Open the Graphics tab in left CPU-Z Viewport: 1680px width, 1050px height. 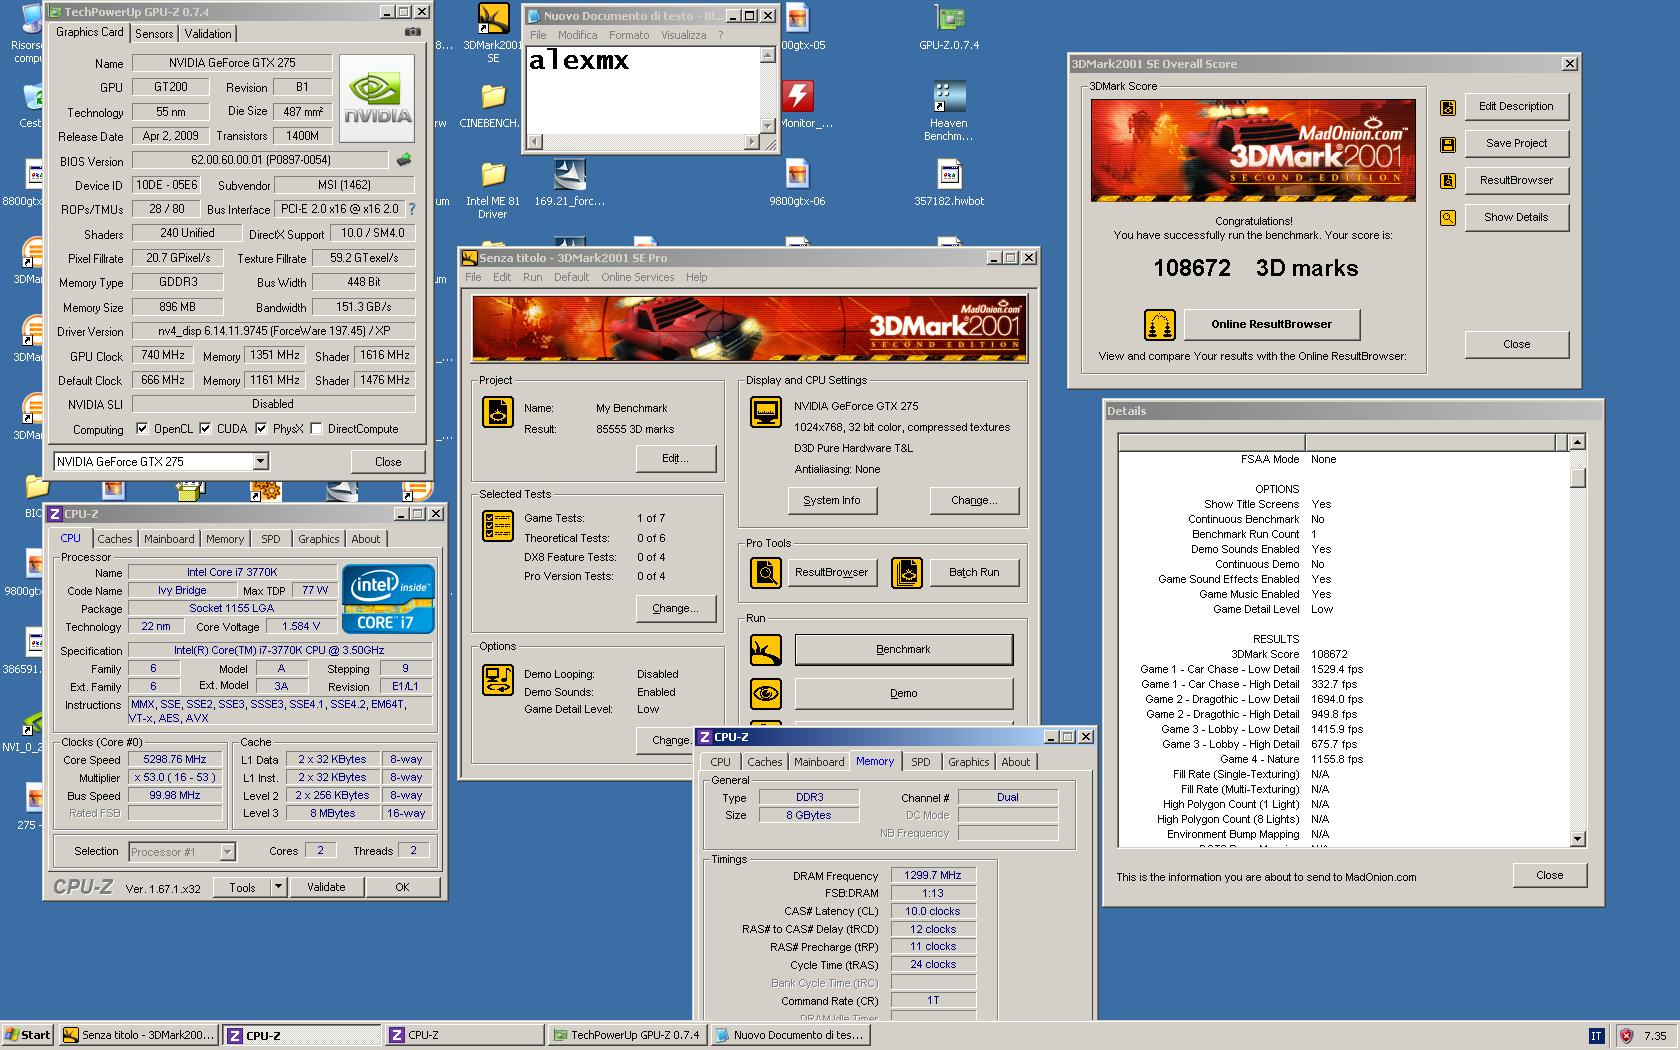[319, 539]
